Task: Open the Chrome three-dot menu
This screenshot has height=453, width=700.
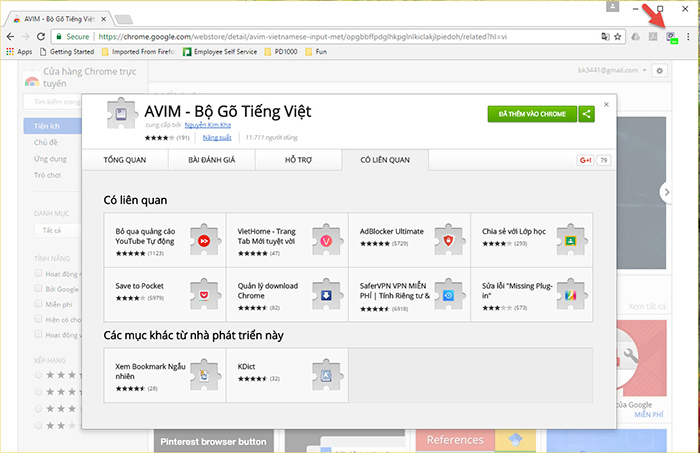Action: (x=688, y=37)
